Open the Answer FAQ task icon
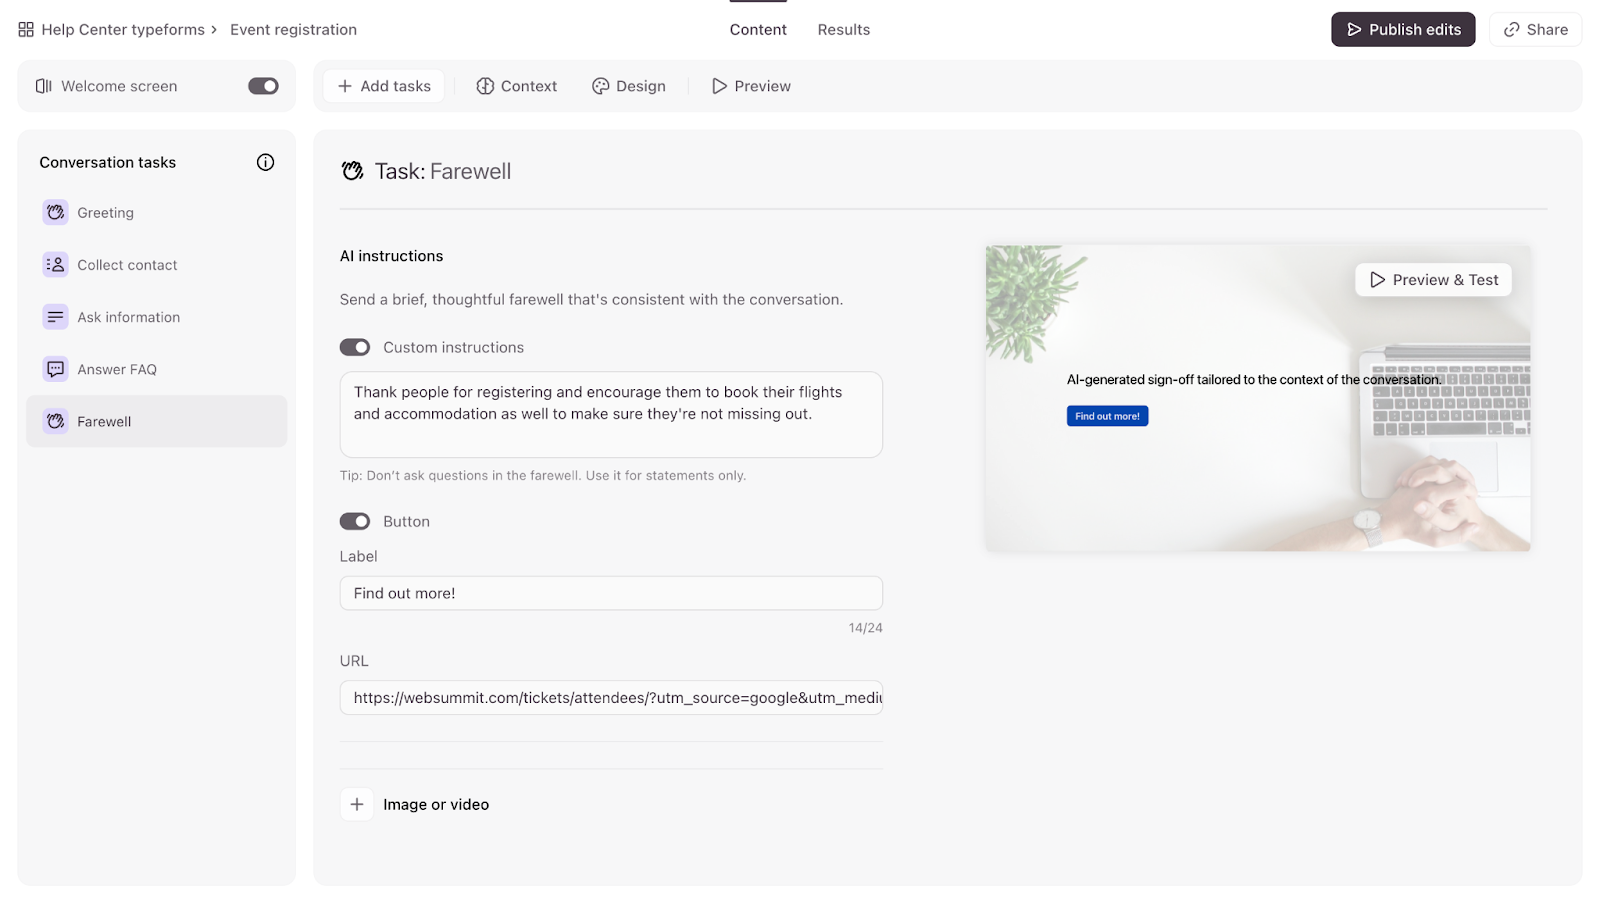Viewport: 1600px width, 903px height. tap(56, 369)
